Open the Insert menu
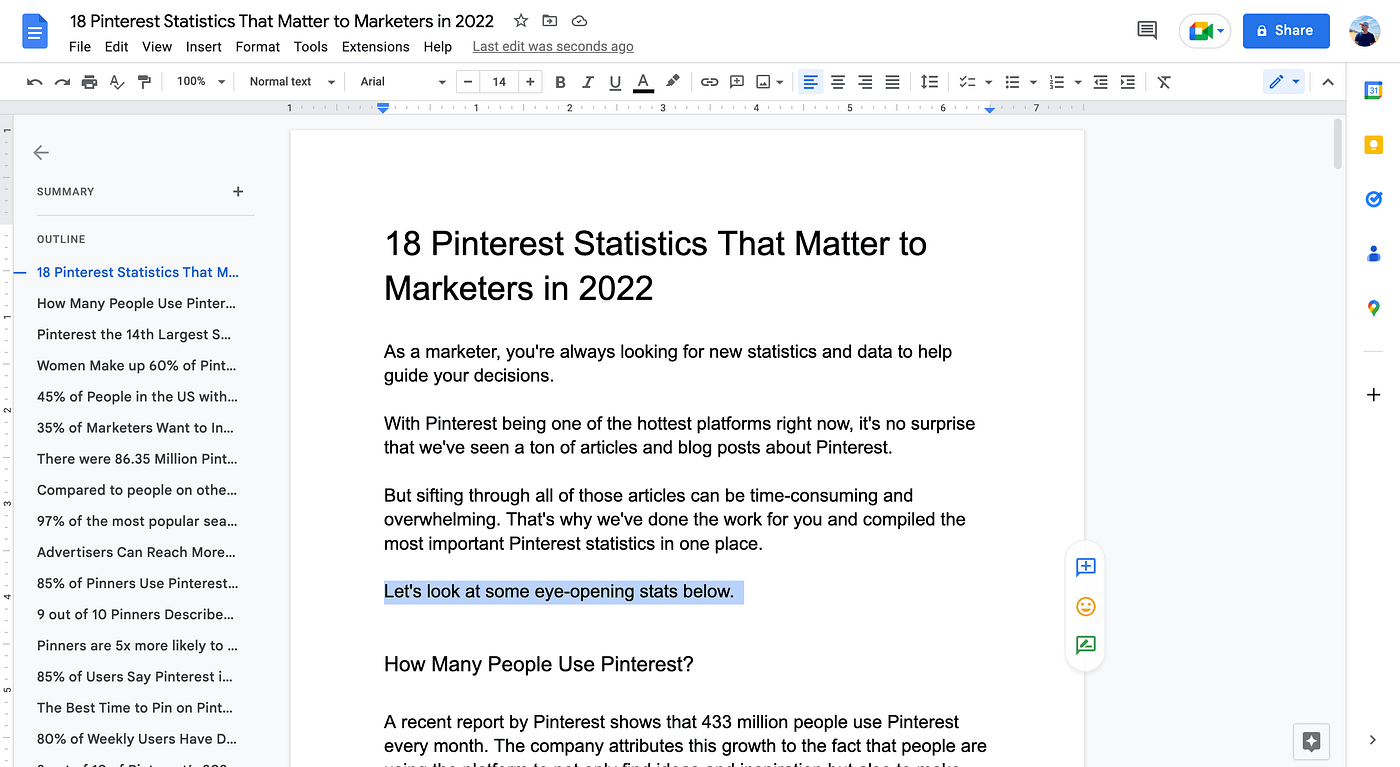The image size is (1400, 767). 204,47
